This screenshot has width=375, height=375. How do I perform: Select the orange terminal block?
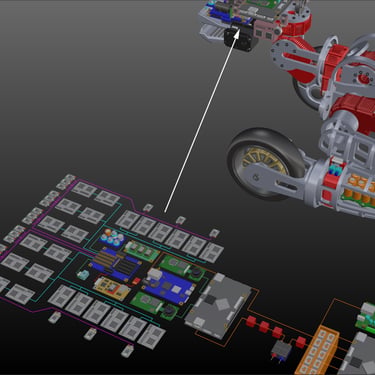[x=317, y=350]
